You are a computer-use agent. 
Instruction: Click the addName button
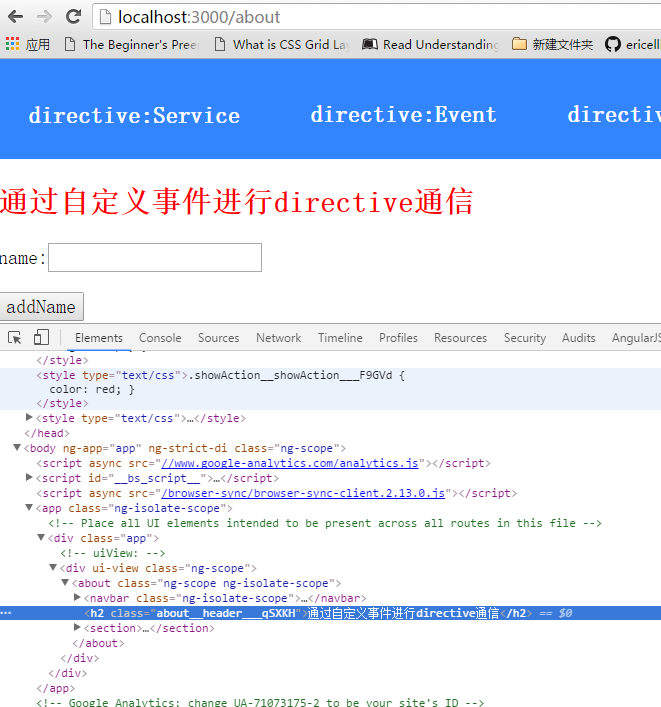[x=41, y=307]
